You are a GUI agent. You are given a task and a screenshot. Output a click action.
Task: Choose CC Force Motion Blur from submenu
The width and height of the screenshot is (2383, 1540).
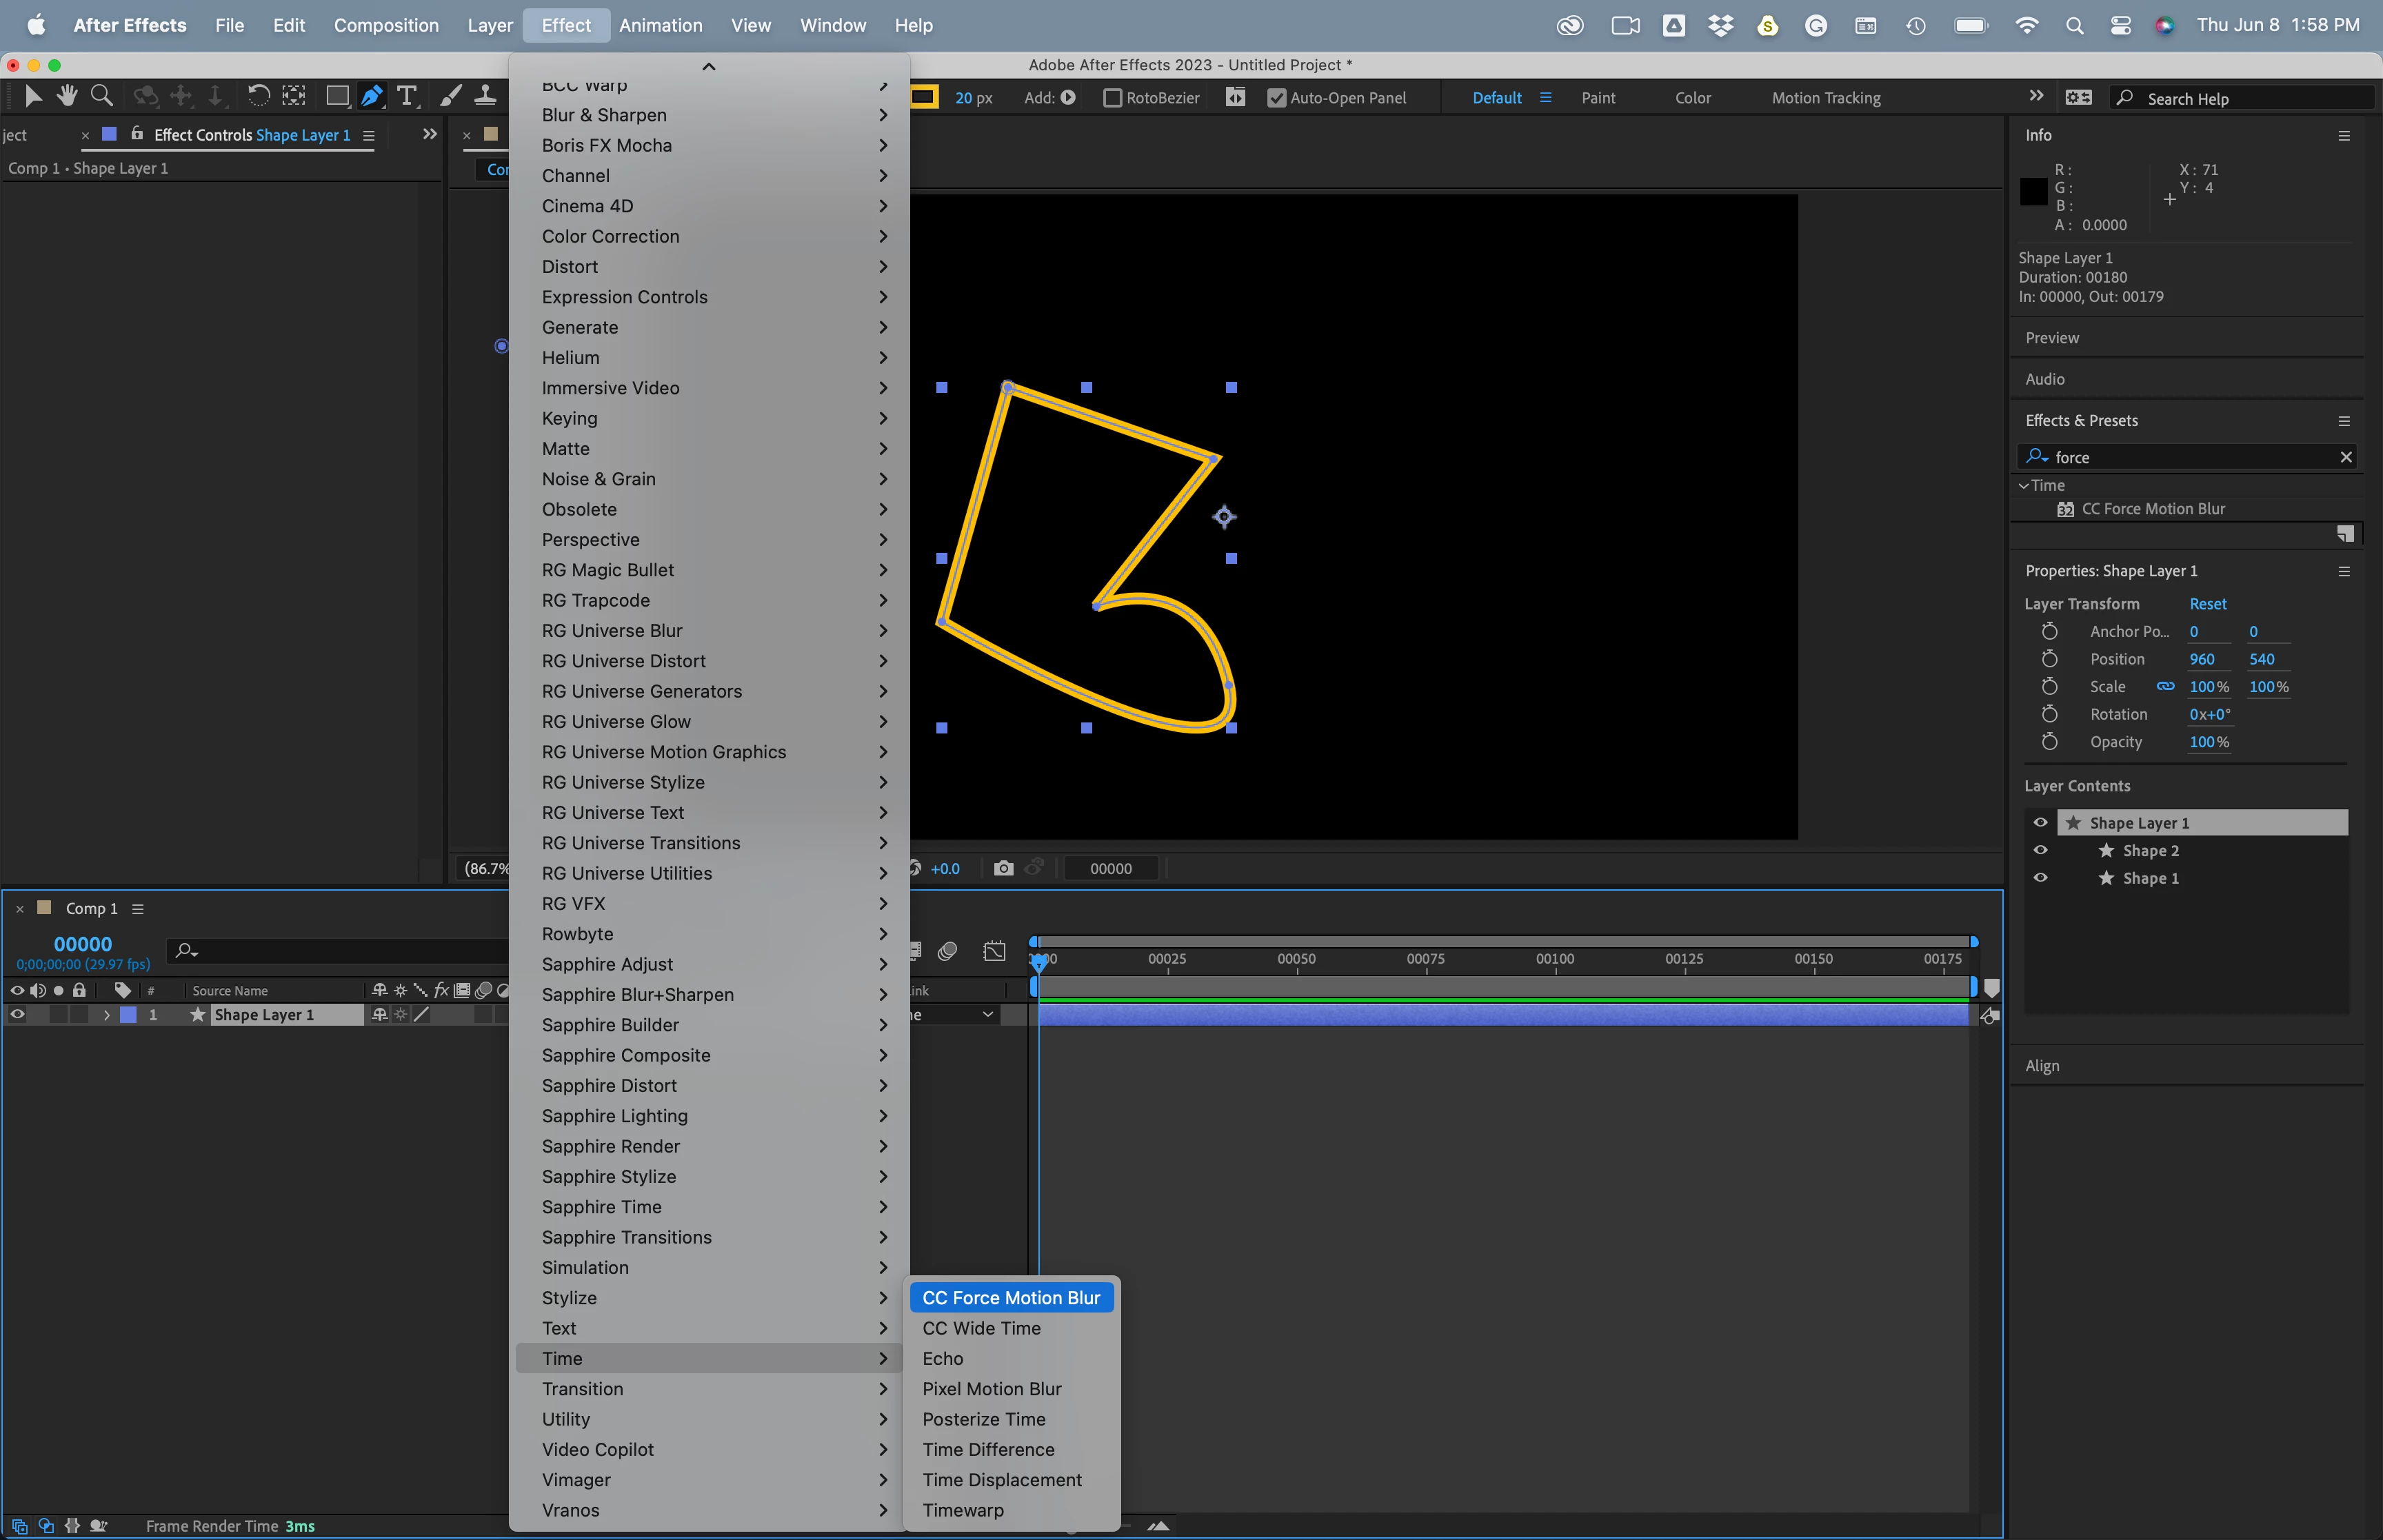coord(1010,1298)
